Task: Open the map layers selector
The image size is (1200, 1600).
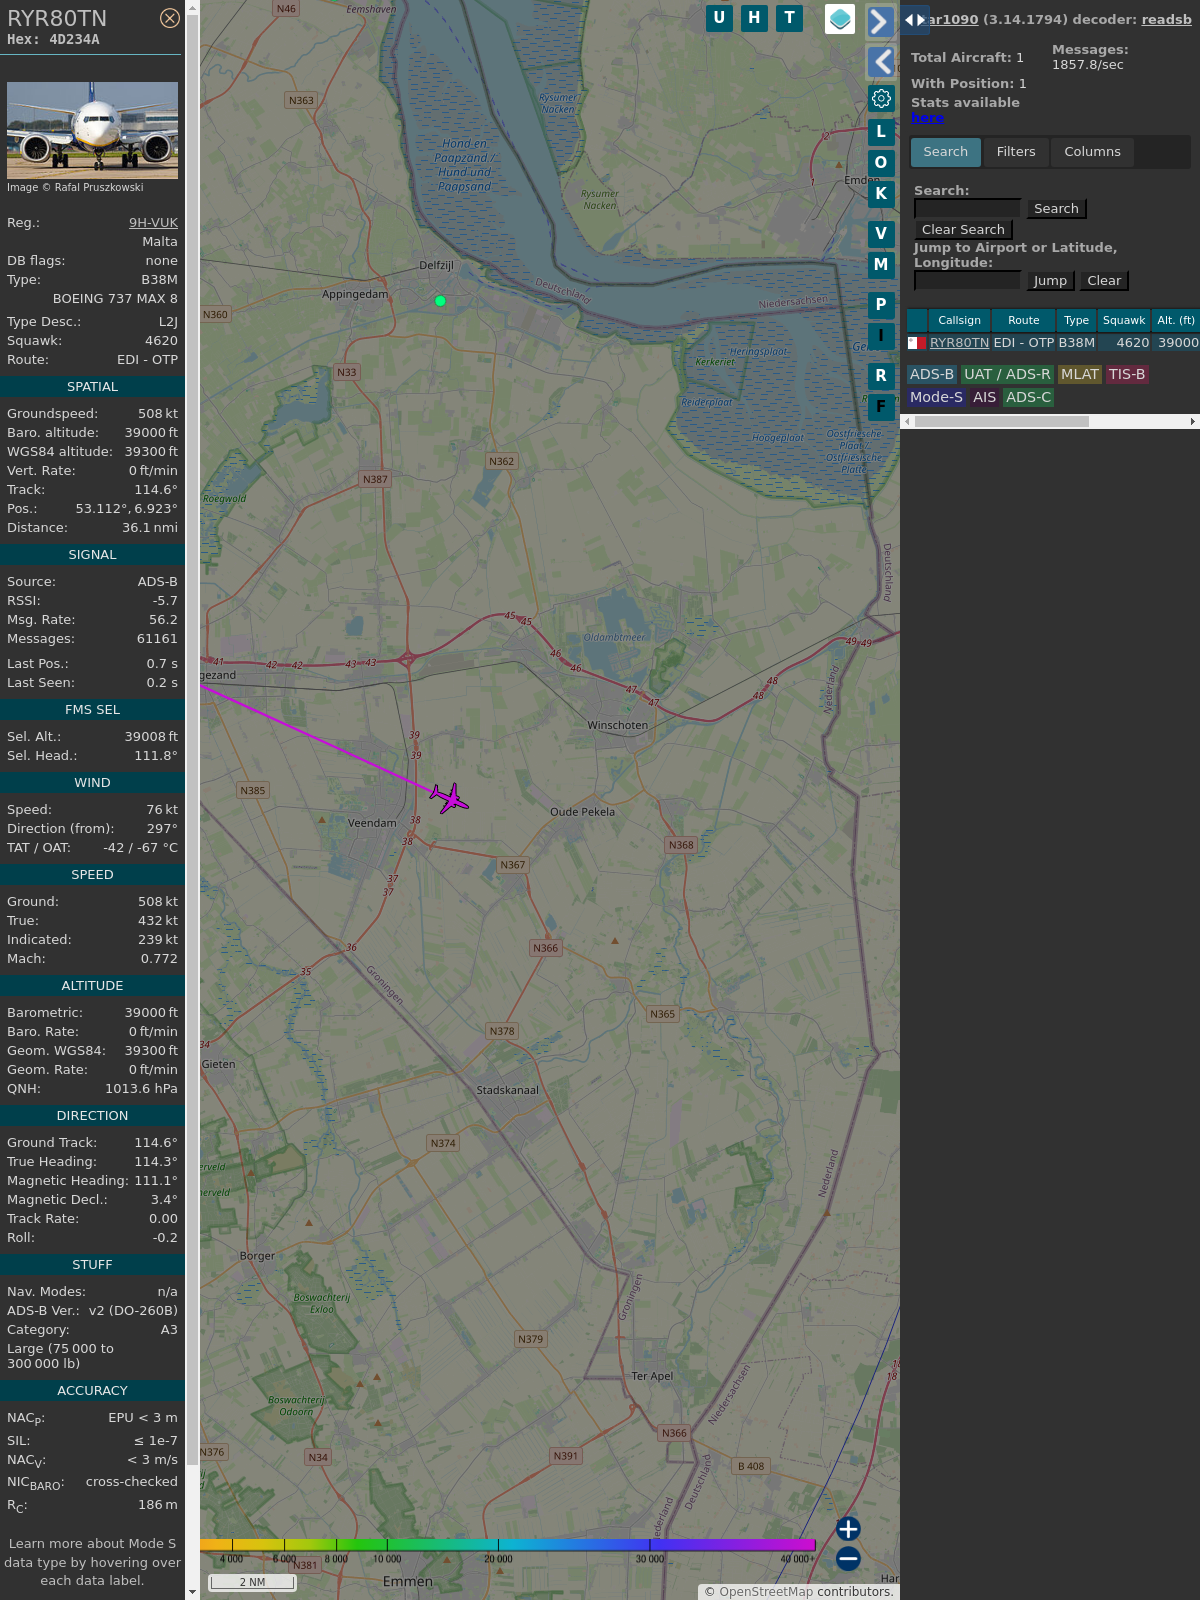Action: [840, 19]
